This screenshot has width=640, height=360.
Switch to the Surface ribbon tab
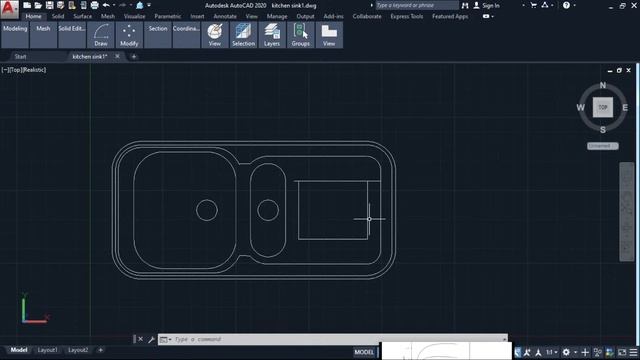82,16
